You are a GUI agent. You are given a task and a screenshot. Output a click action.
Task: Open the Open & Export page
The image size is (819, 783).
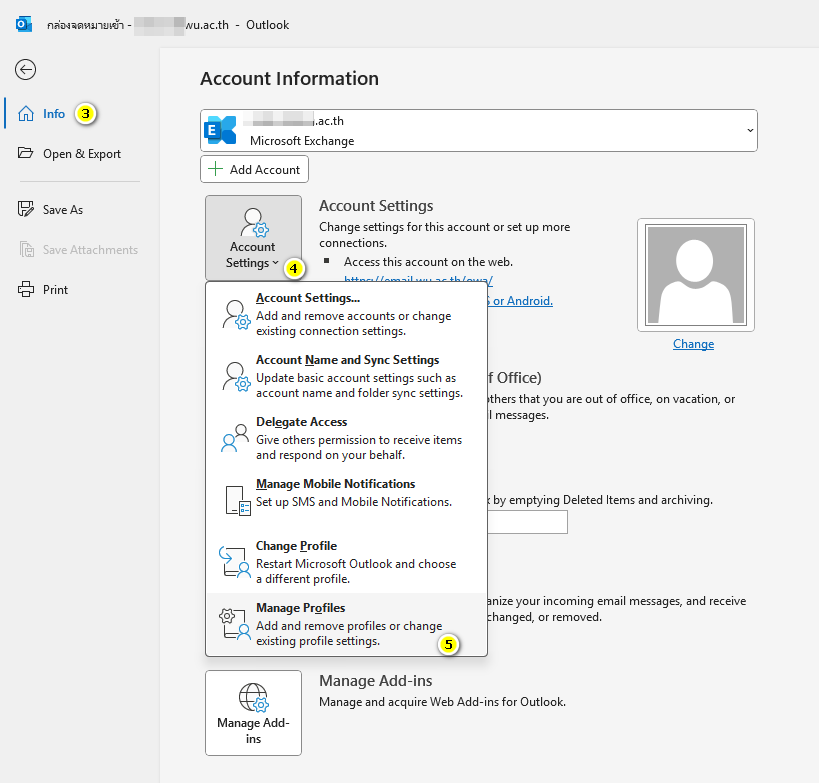point(82,154)
